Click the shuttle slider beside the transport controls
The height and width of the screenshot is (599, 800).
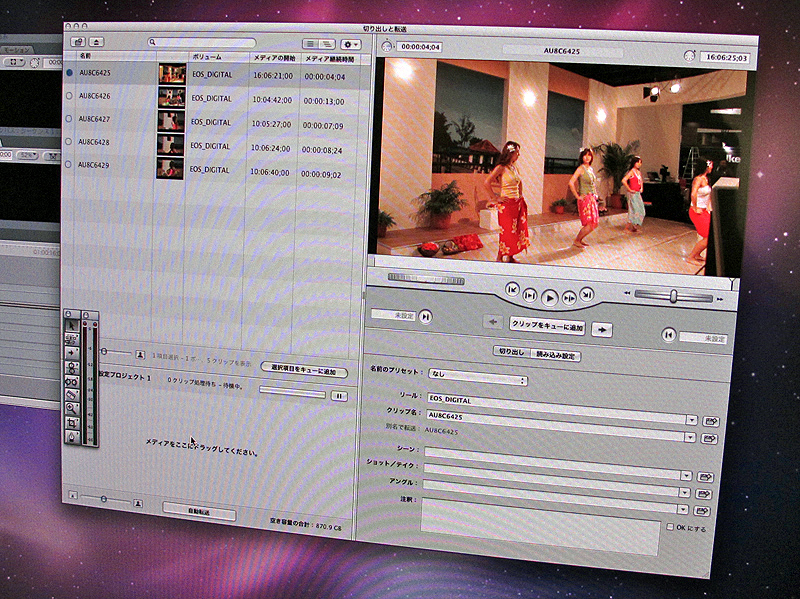pyautogui.click(x=673, y=295)
